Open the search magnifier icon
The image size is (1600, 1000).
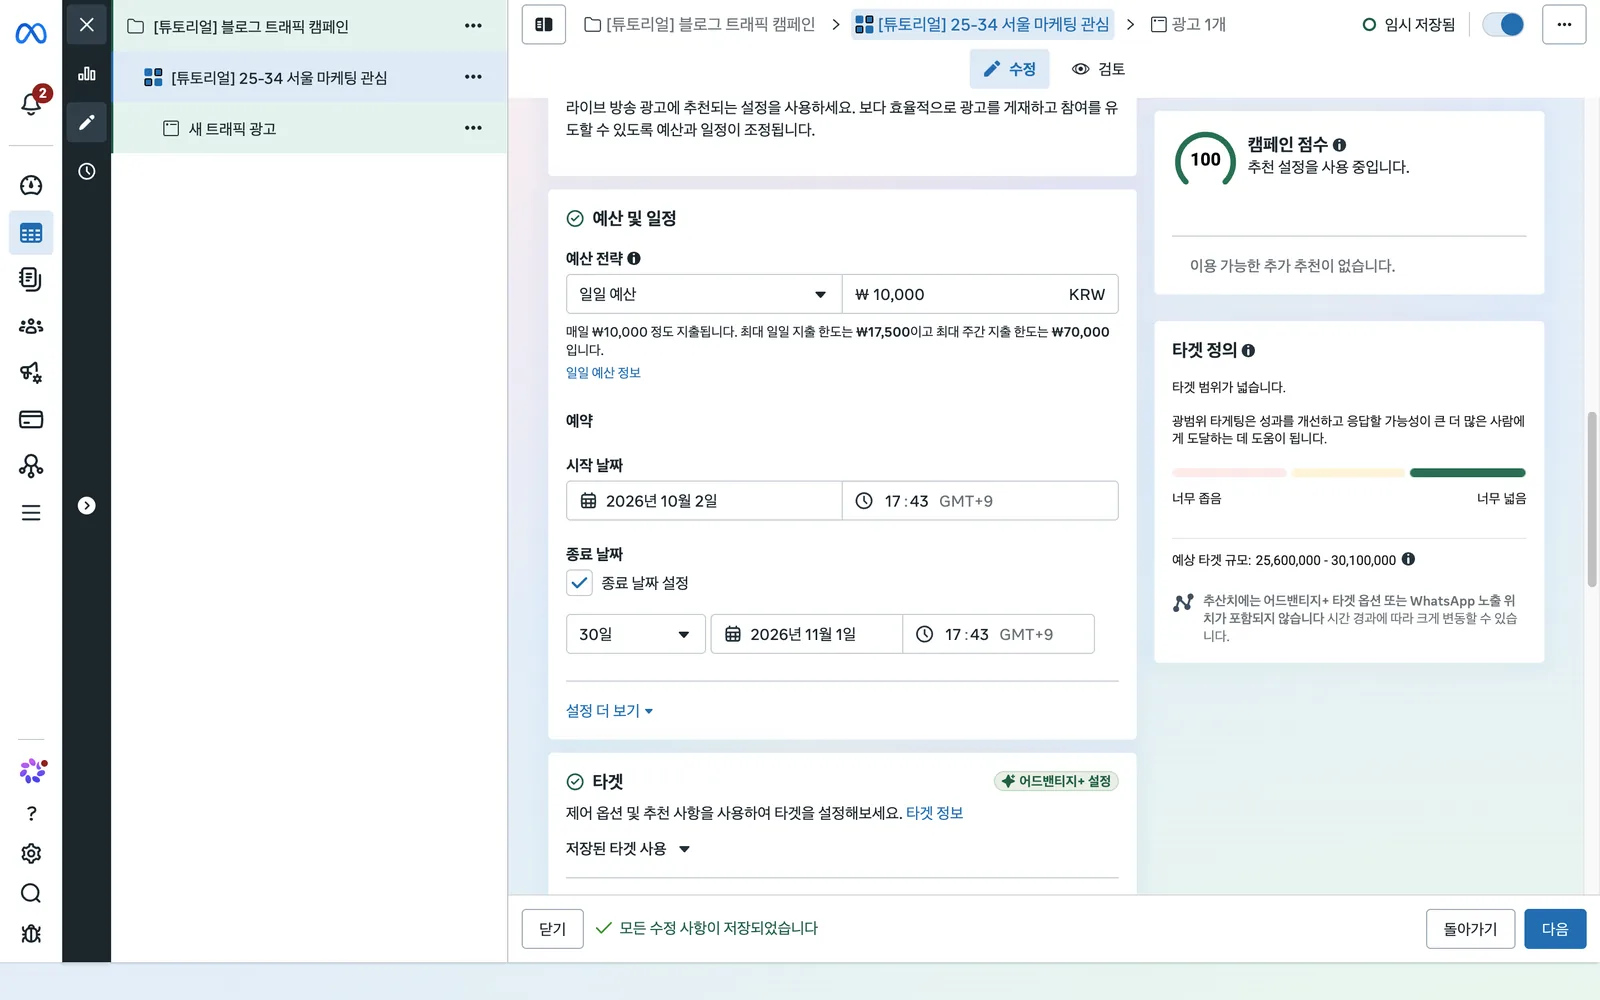31,893
